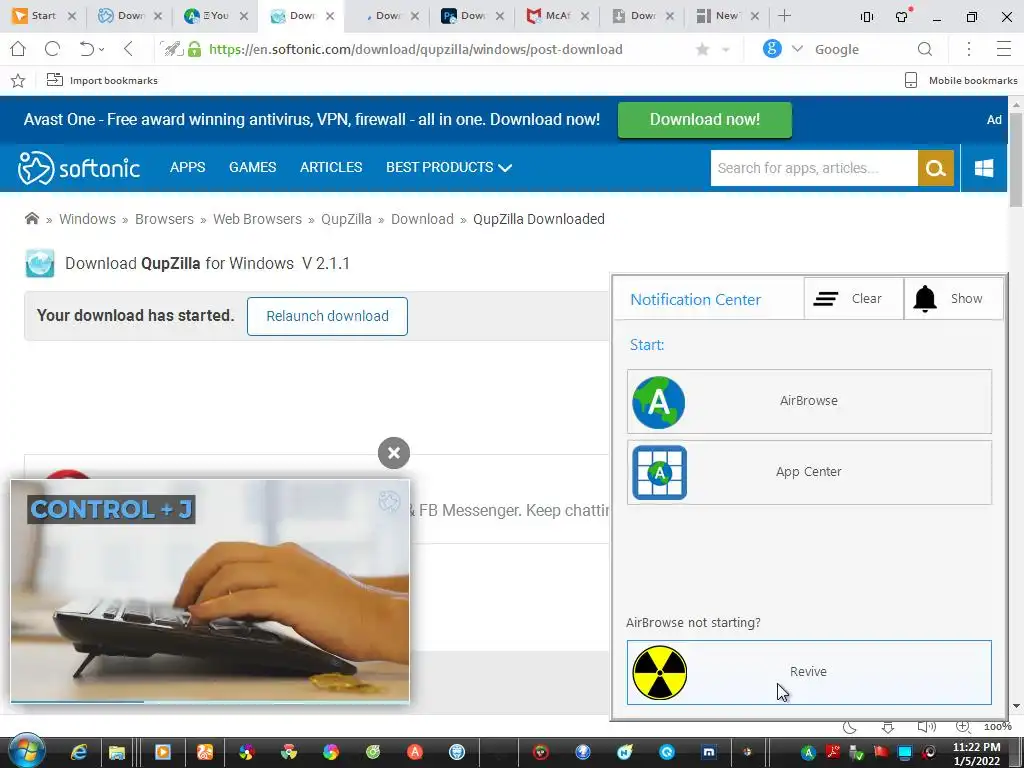Open the APPS menu
This screenshot has height=768, width=1024.
tap(187, 167)
